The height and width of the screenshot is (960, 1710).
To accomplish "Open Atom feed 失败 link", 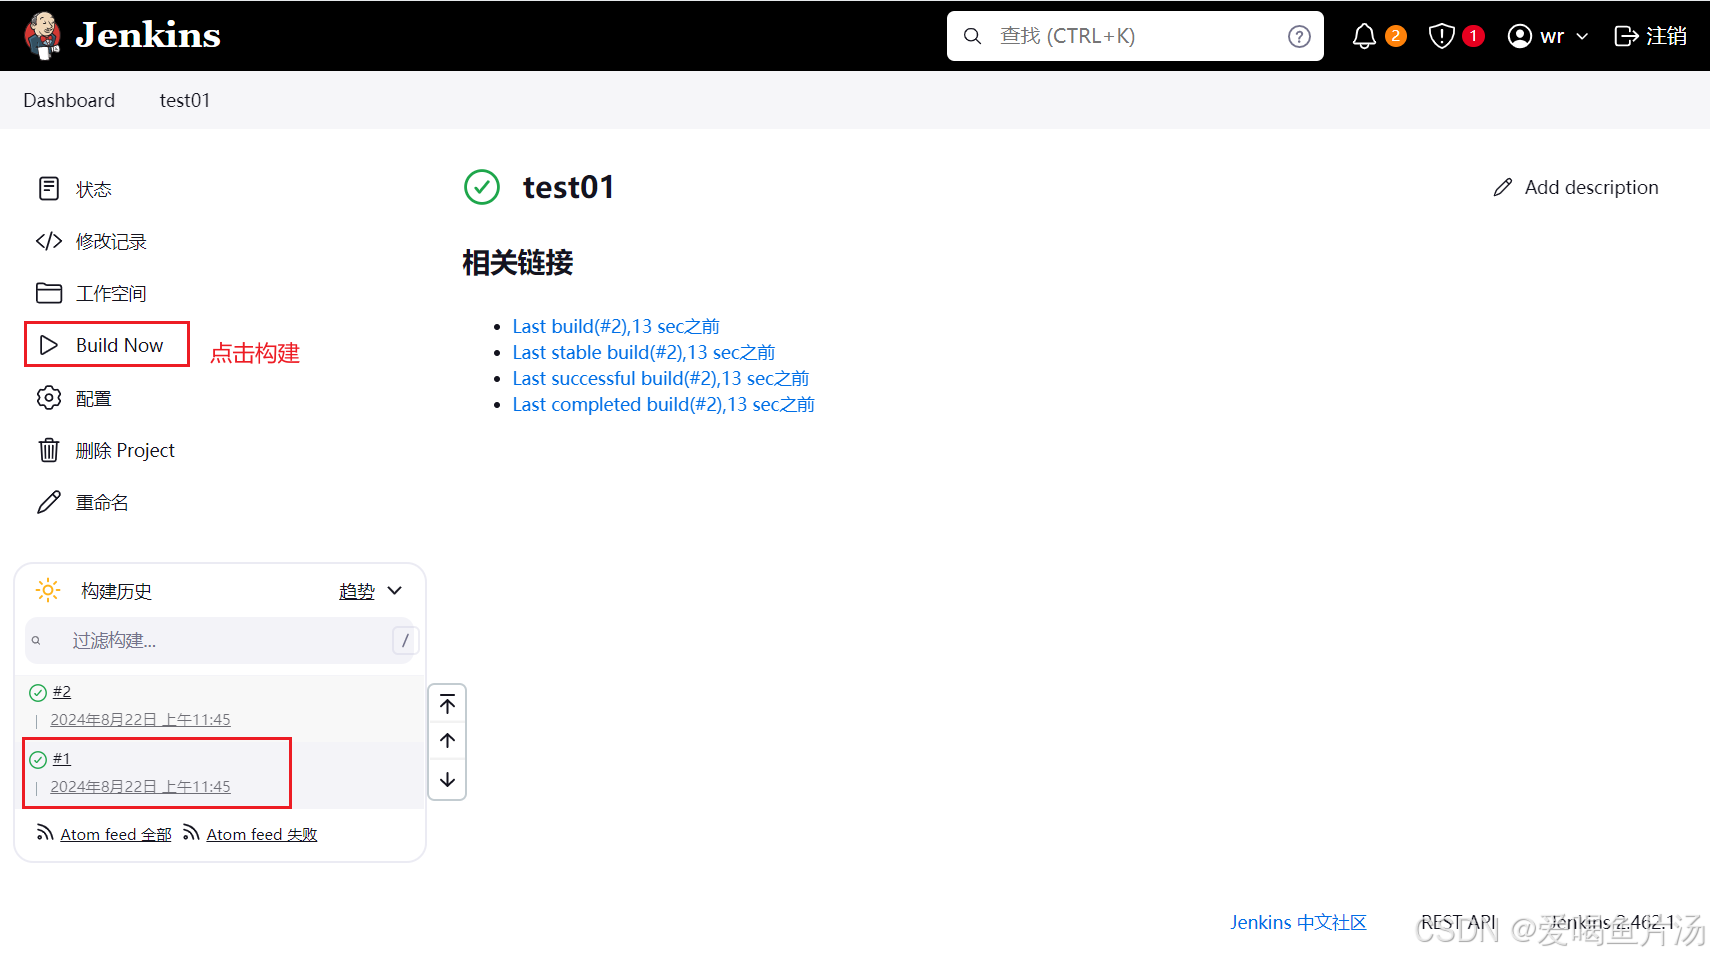I will pos(262,834).
